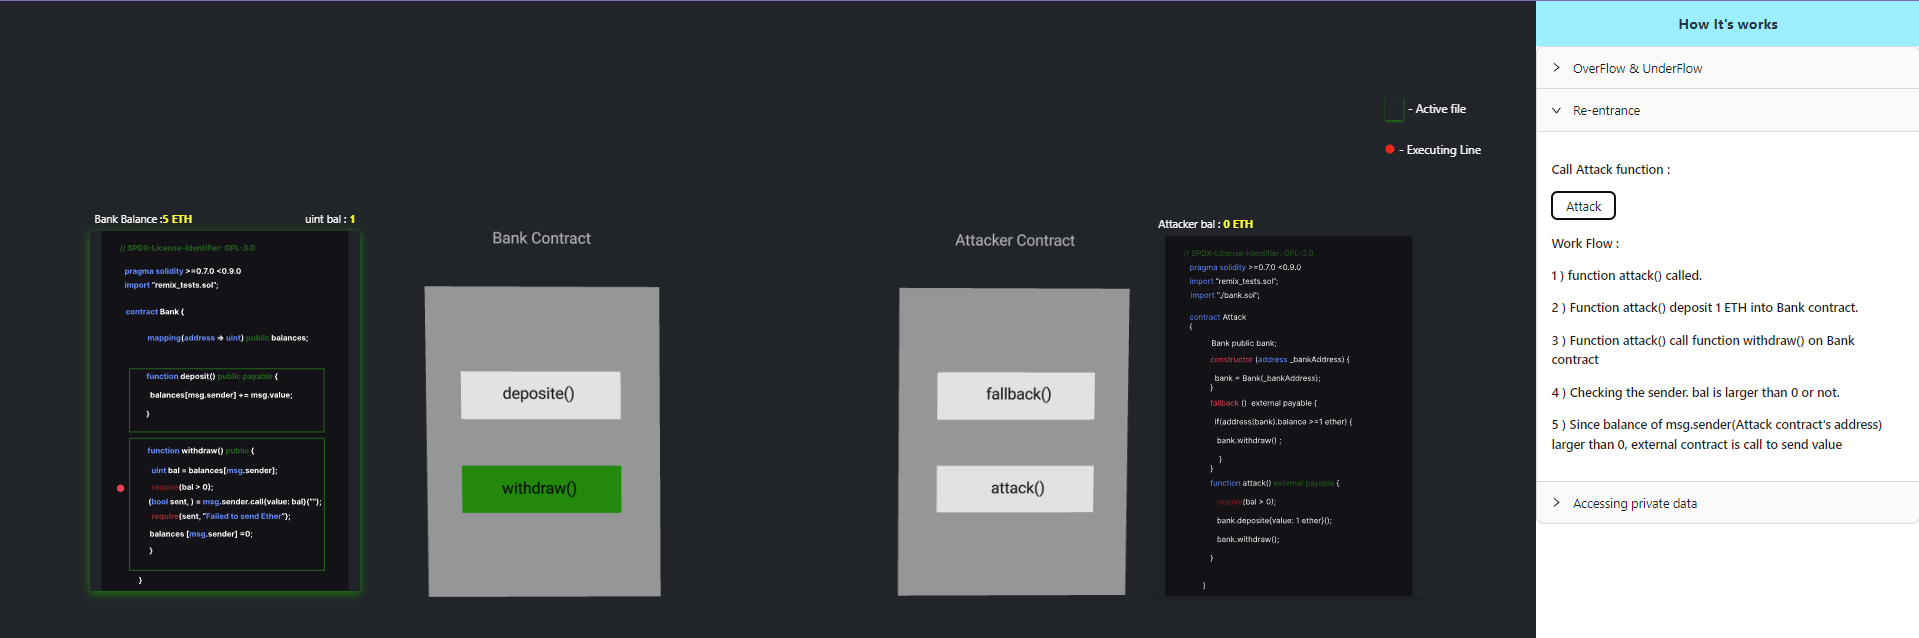This screenshot has height=638, width=1919.
Task: Click the Bank Contract heading
Action: pos(541,238)
